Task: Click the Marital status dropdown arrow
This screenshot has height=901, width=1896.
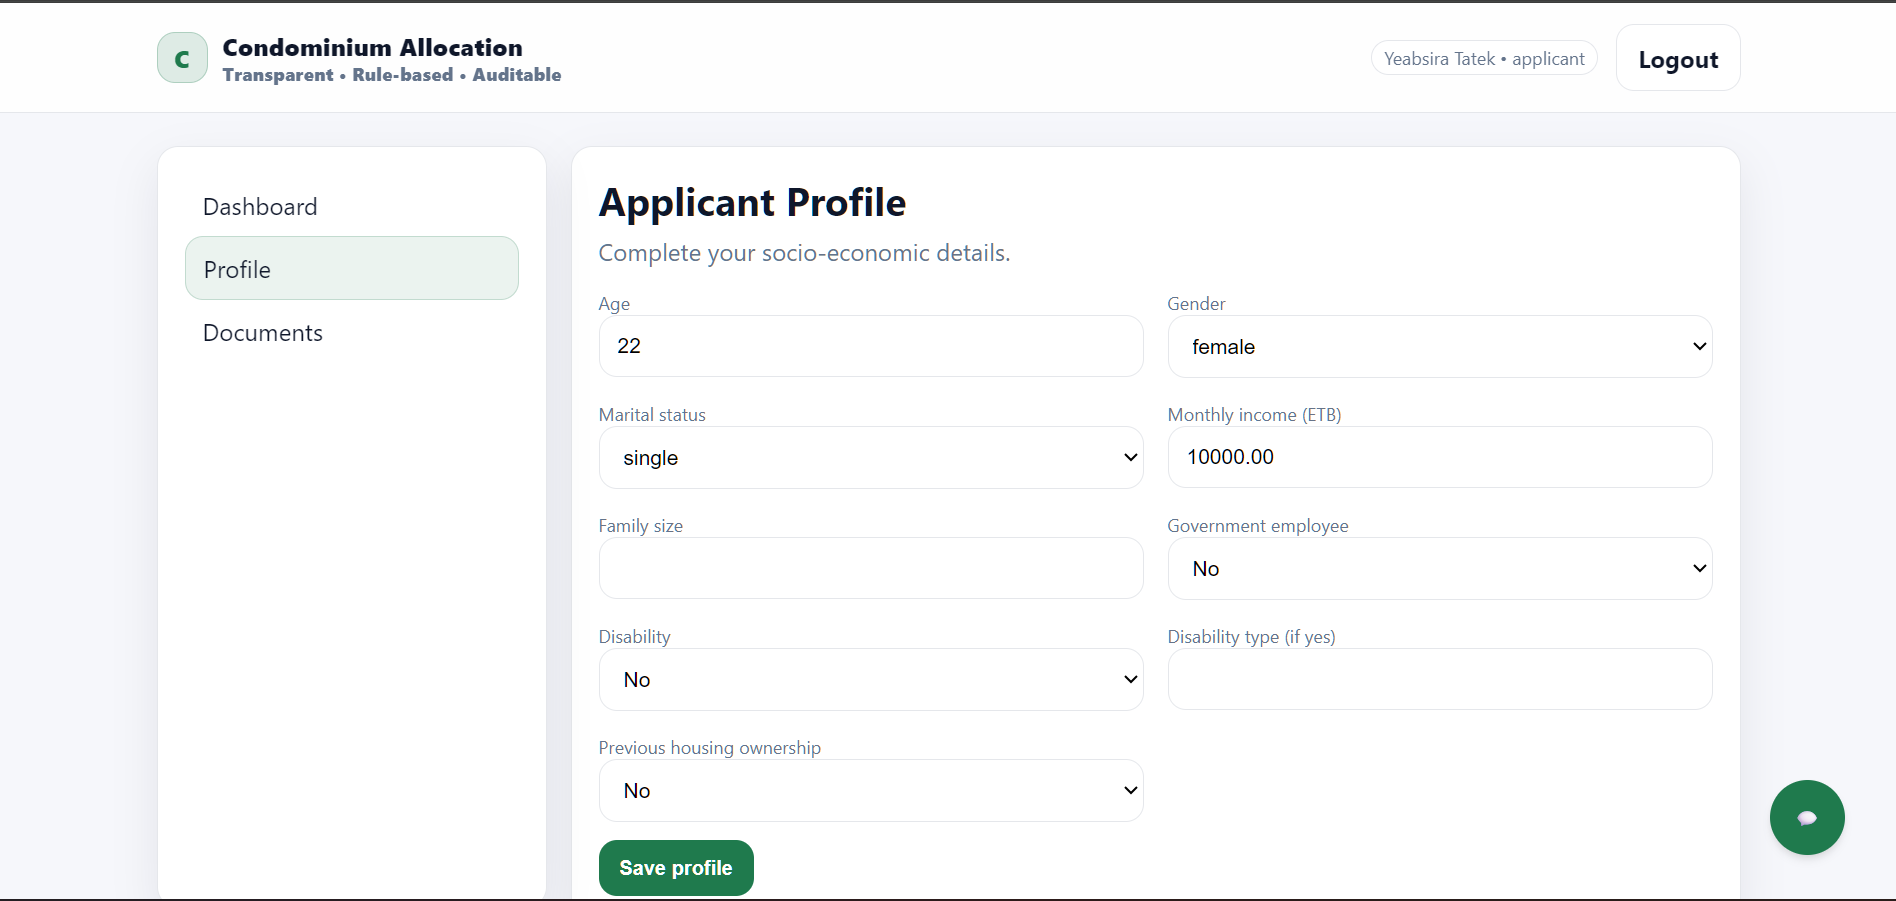Action: 1130,457
